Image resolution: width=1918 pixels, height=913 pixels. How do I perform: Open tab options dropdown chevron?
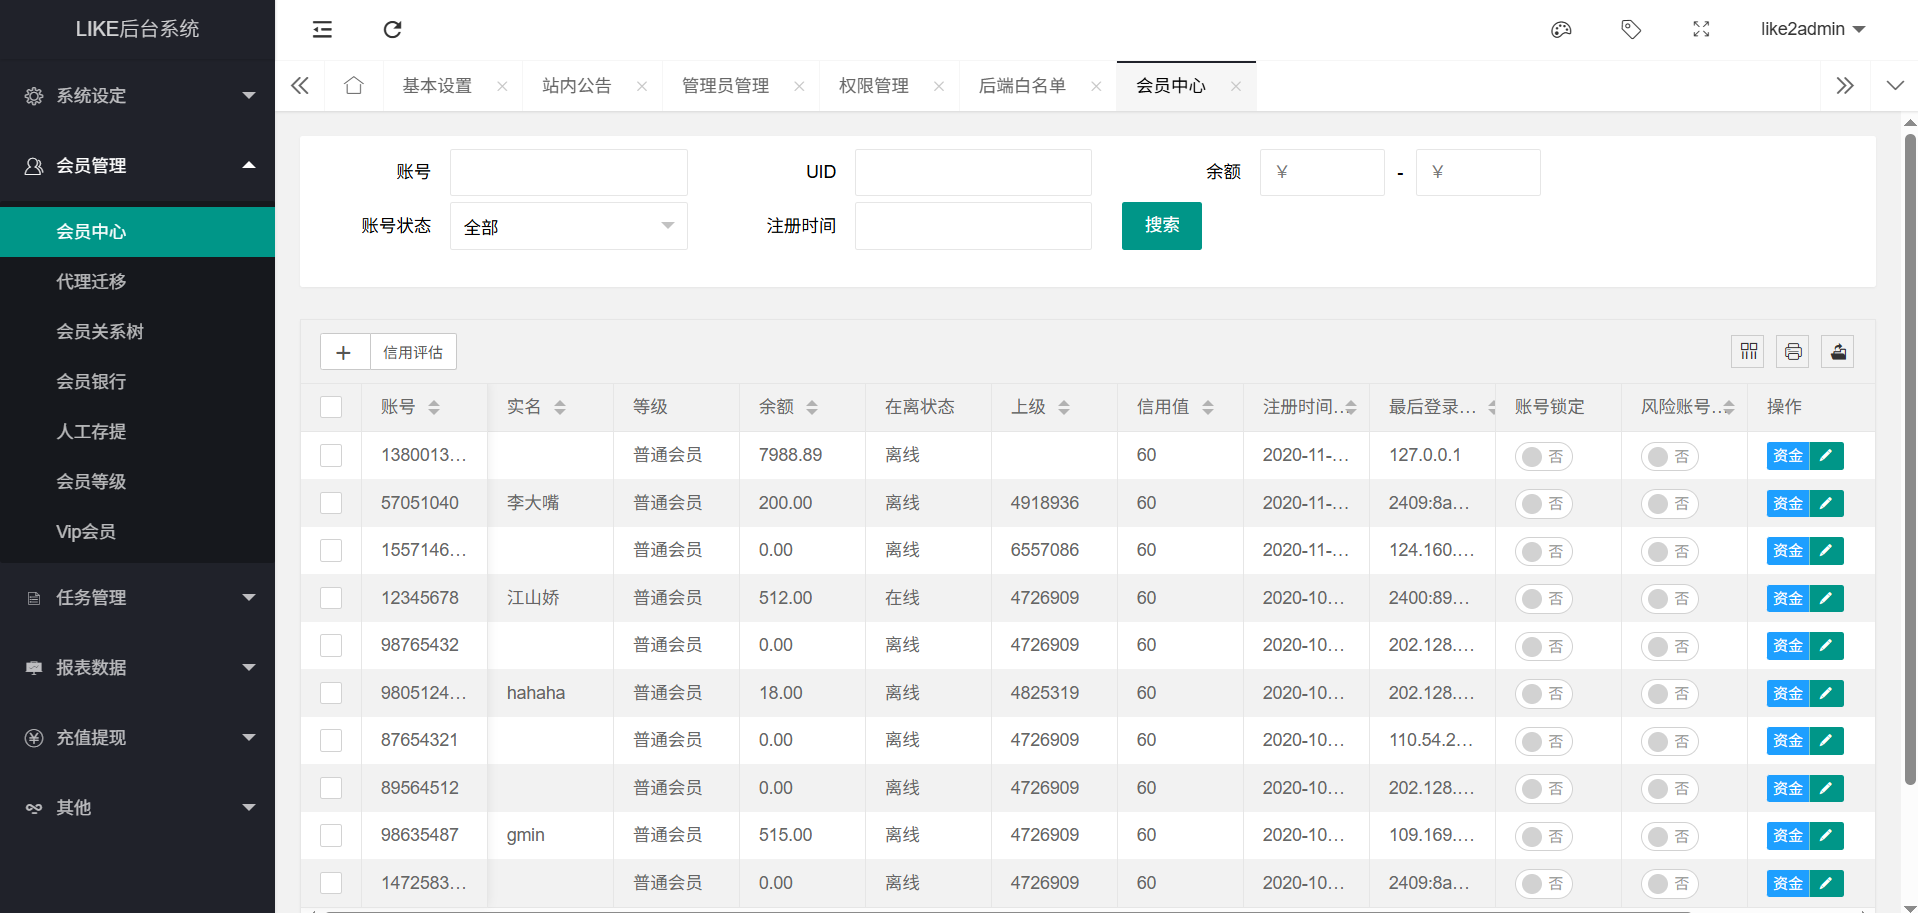[x=1894, y=86]
